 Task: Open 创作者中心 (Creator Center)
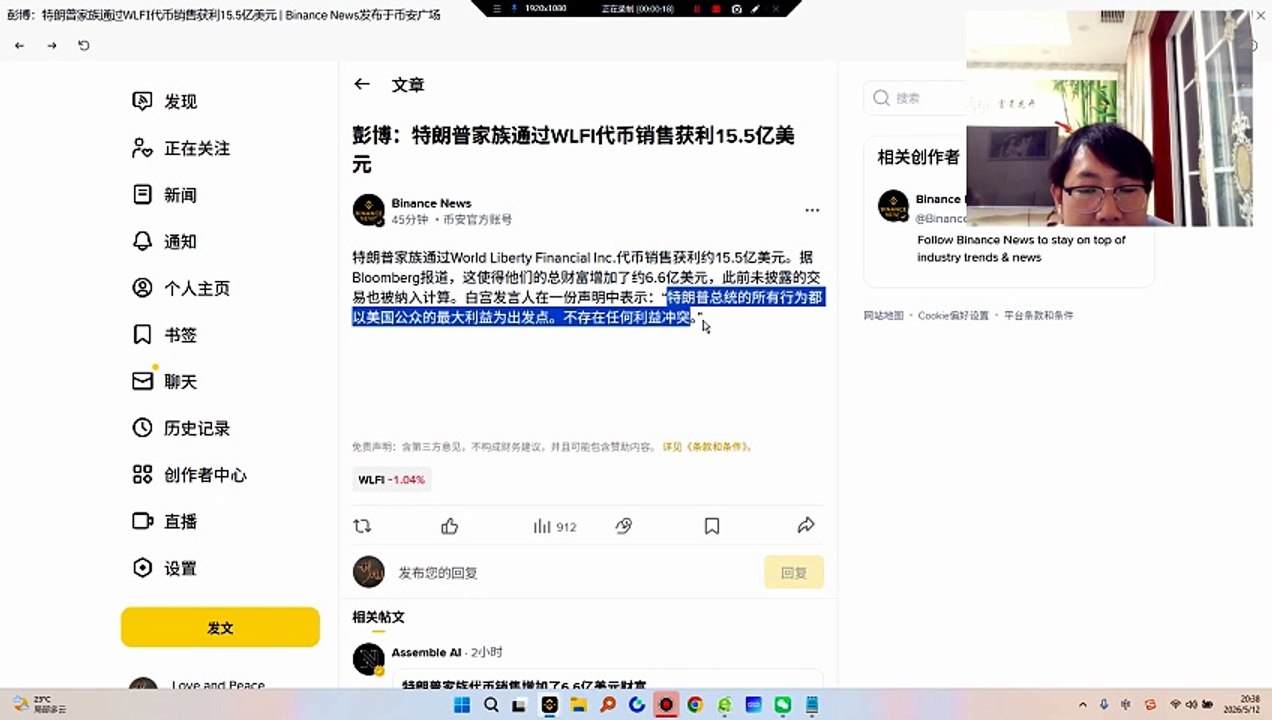[x=189, y=474]
